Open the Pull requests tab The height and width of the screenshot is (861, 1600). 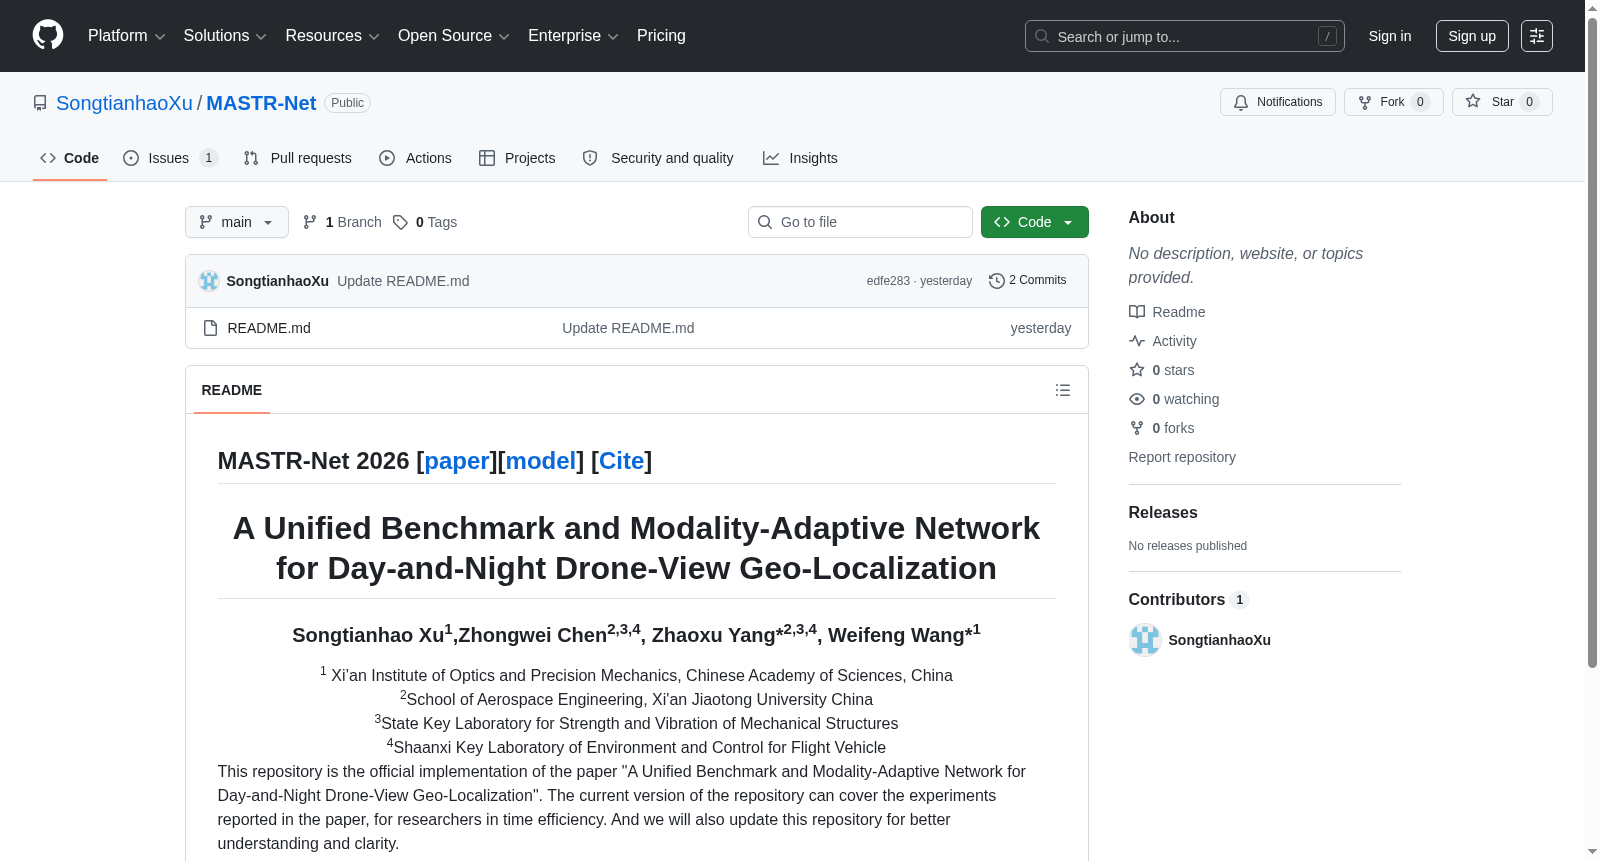[x=298, y=158]
